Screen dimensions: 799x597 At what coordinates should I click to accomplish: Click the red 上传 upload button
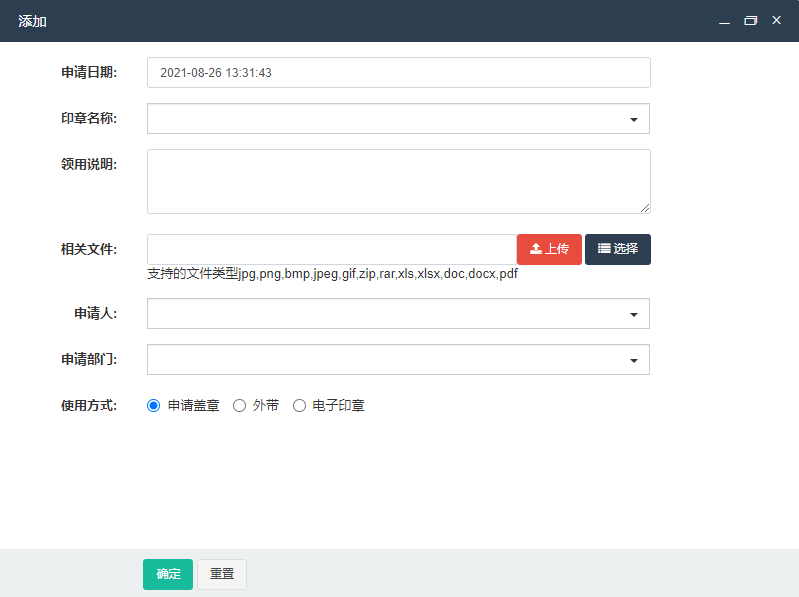click(x=549, y=250)
